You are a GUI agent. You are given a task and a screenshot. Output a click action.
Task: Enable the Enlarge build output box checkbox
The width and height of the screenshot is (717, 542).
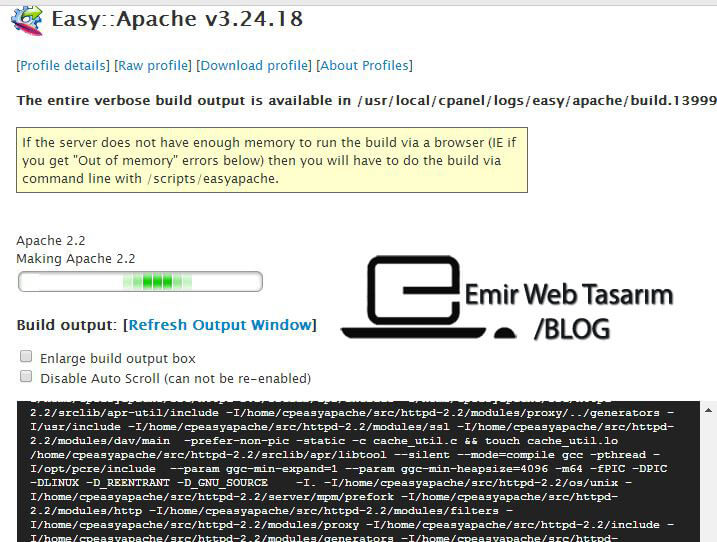pyautogui.click(x=26, y=356)
